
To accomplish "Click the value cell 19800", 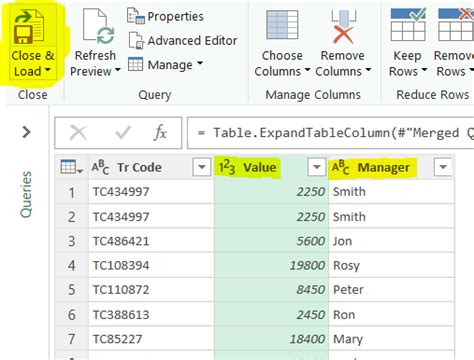I will (271, 265).
